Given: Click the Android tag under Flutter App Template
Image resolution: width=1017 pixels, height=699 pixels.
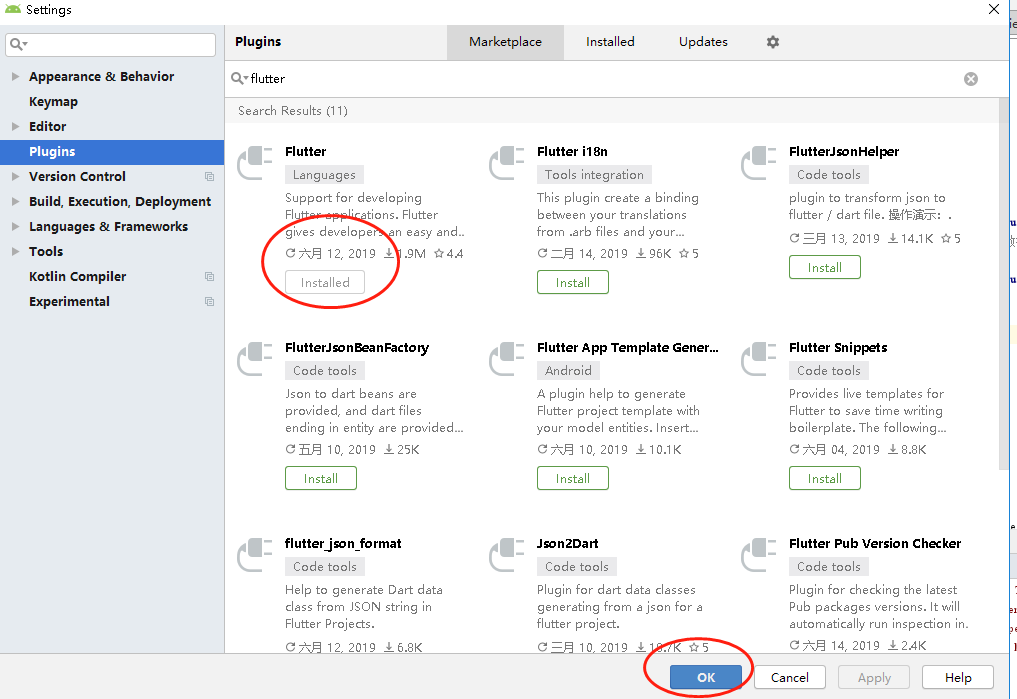Looking at the screenshot, I should (x=568, y=370).
